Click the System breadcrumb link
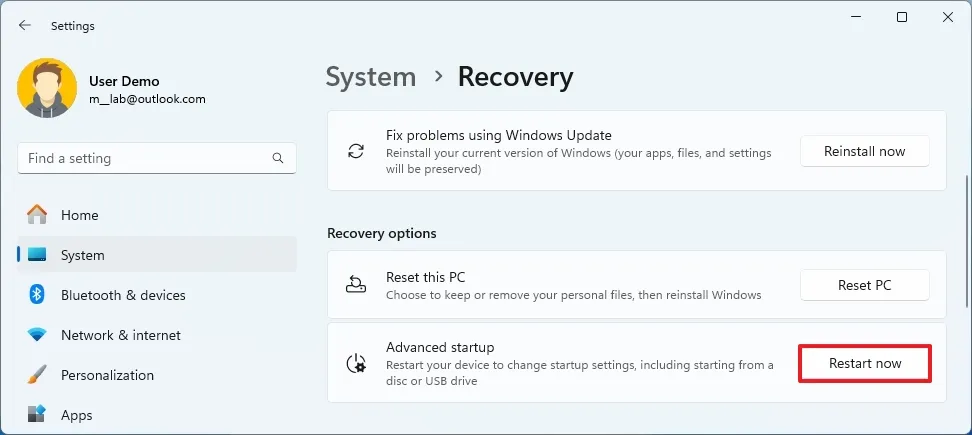Screen dimensions: 972x435 tap(371, 77)
